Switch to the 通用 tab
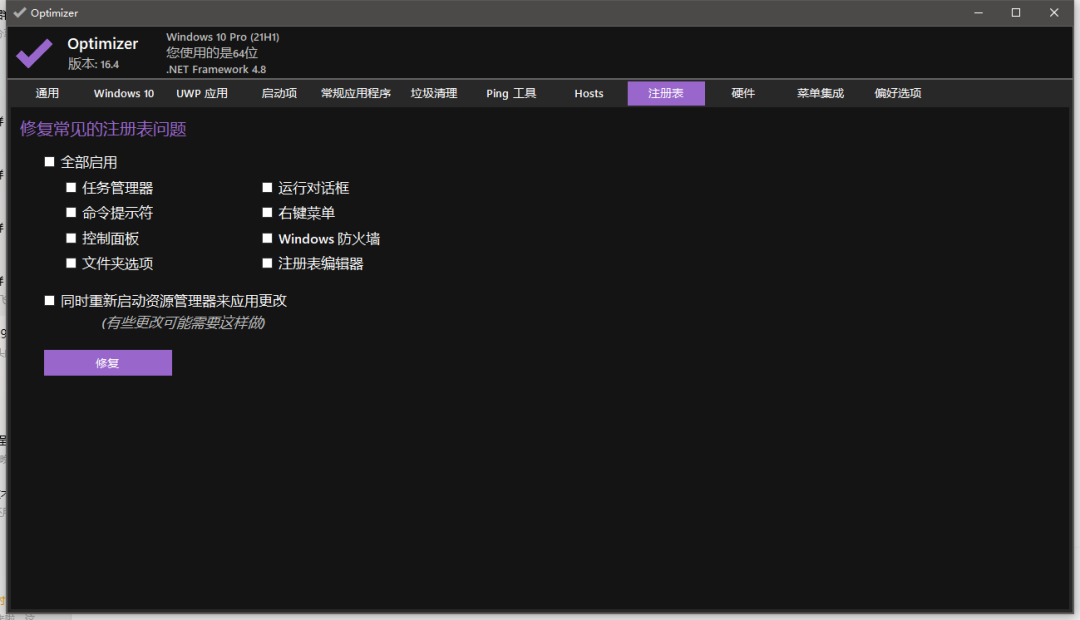 pos(48,93)
